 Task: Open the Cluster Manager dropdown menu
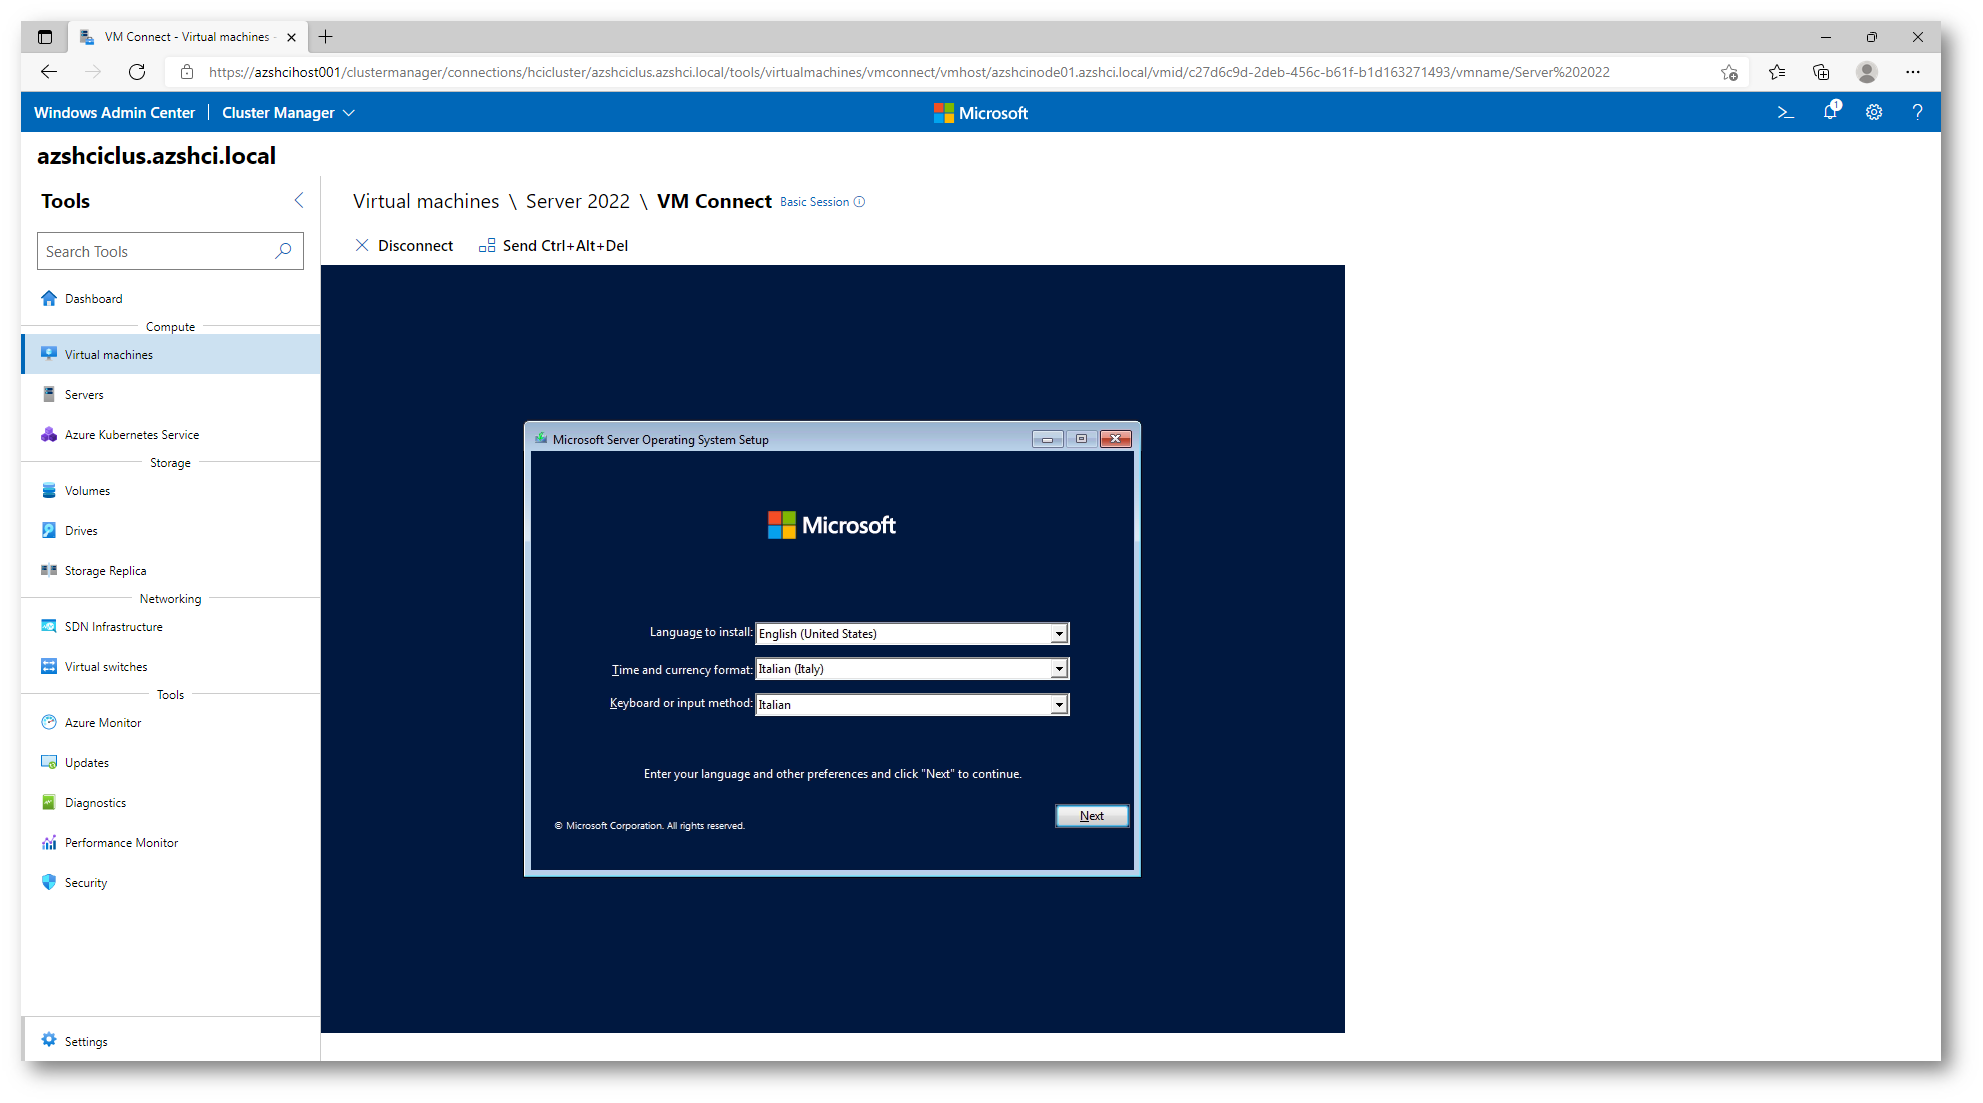tap(288, 113)
